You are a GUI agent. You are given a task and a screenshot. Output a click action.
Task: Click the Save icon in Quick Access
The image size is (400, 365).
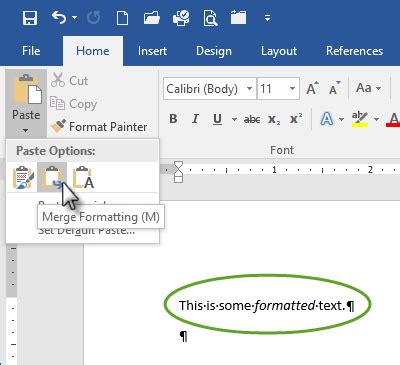pos(30,18)
